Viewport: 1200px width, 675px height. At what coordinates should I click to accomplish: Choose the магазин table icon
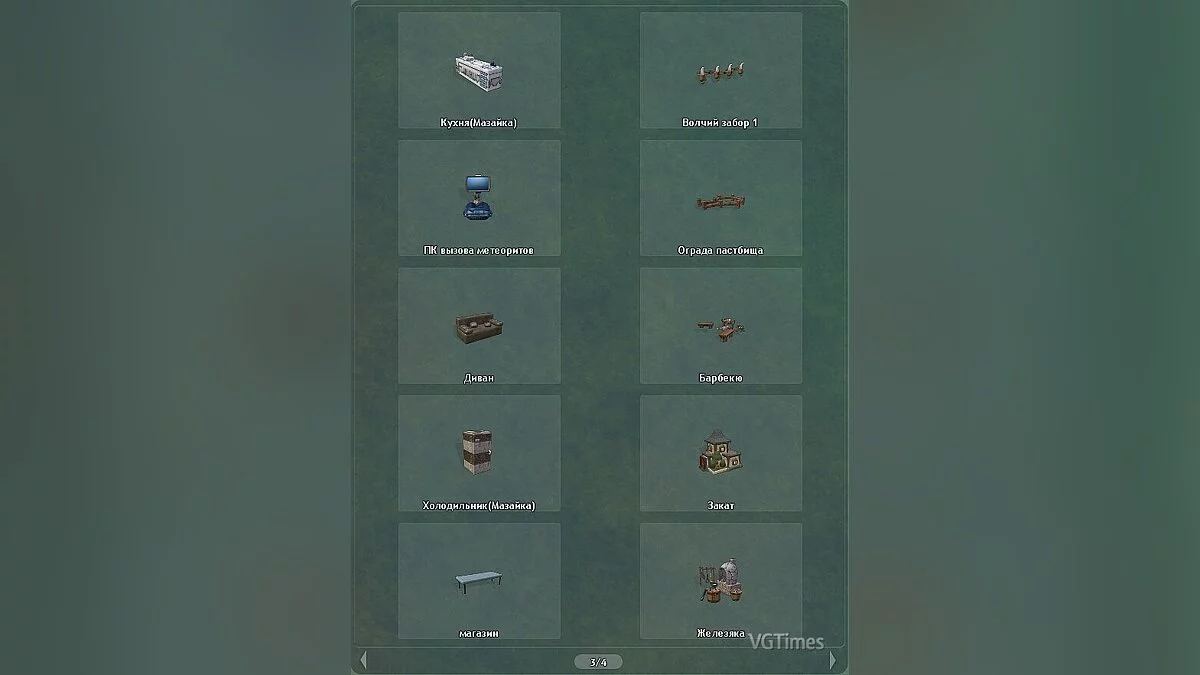(479, 579)
